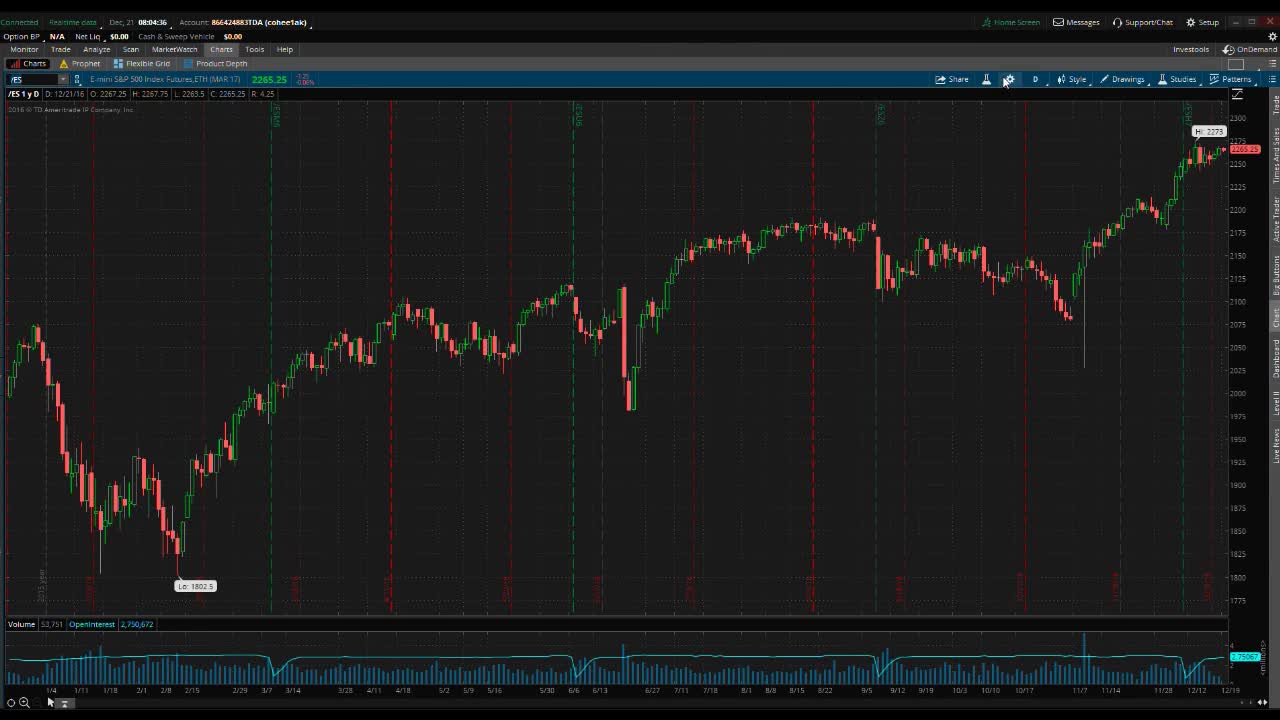Open the Product Depth sub-tab
The height and width of the screenshot is (720, 1280).
215,63
